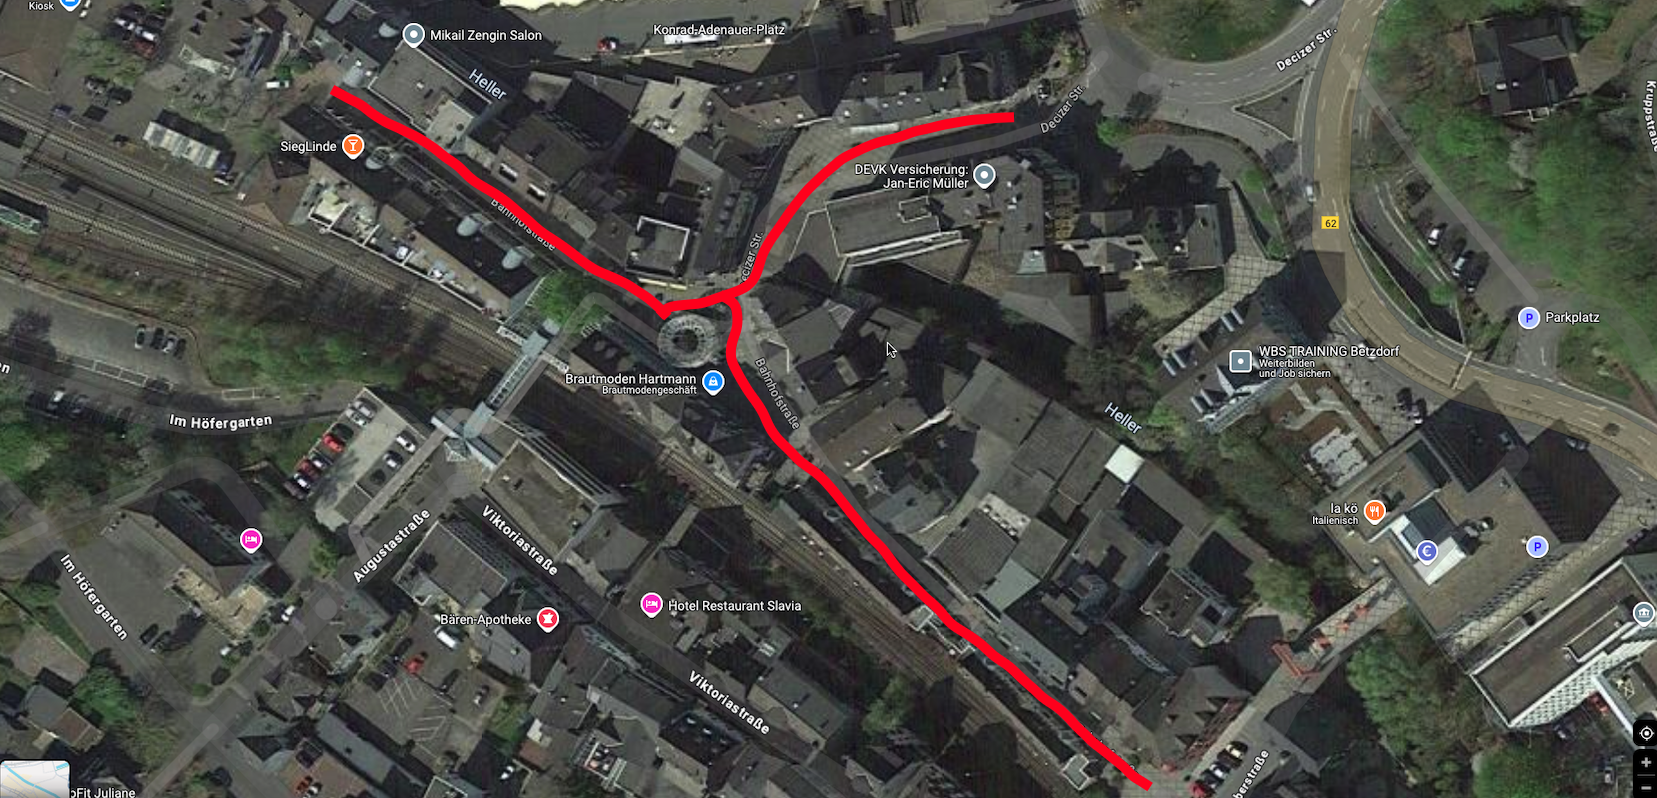1657x798 pixels.
Task: Select the DEVK Versicherung location pin
Action: pos(984,176)
